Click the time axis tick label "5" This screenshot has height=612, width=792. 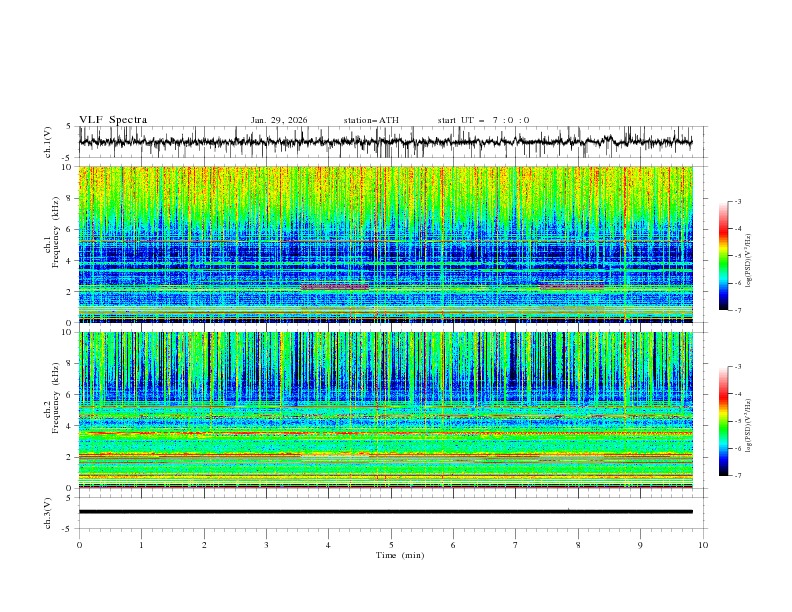(x=391, y=545)
